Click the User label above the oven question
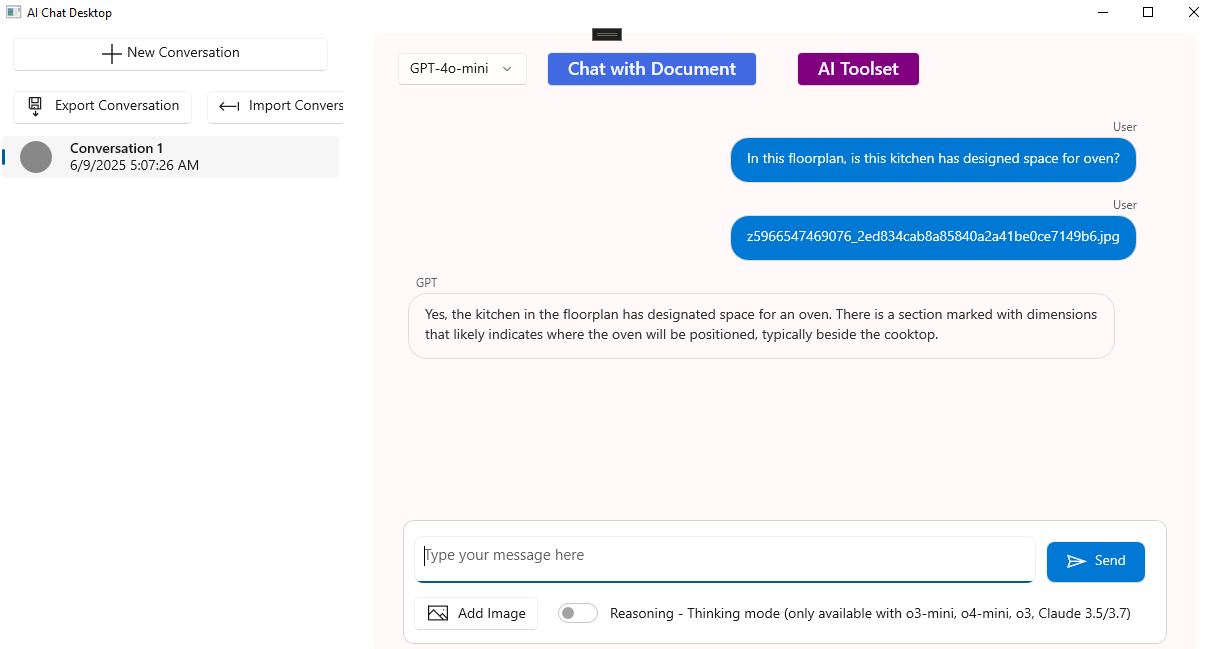The image size is (1211, 649). coord(1125,127)
